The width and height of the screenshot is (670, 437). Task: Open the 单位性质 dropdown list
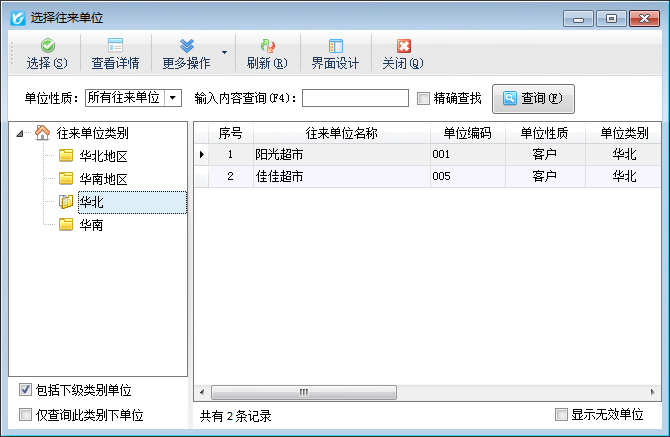(173, 98)
